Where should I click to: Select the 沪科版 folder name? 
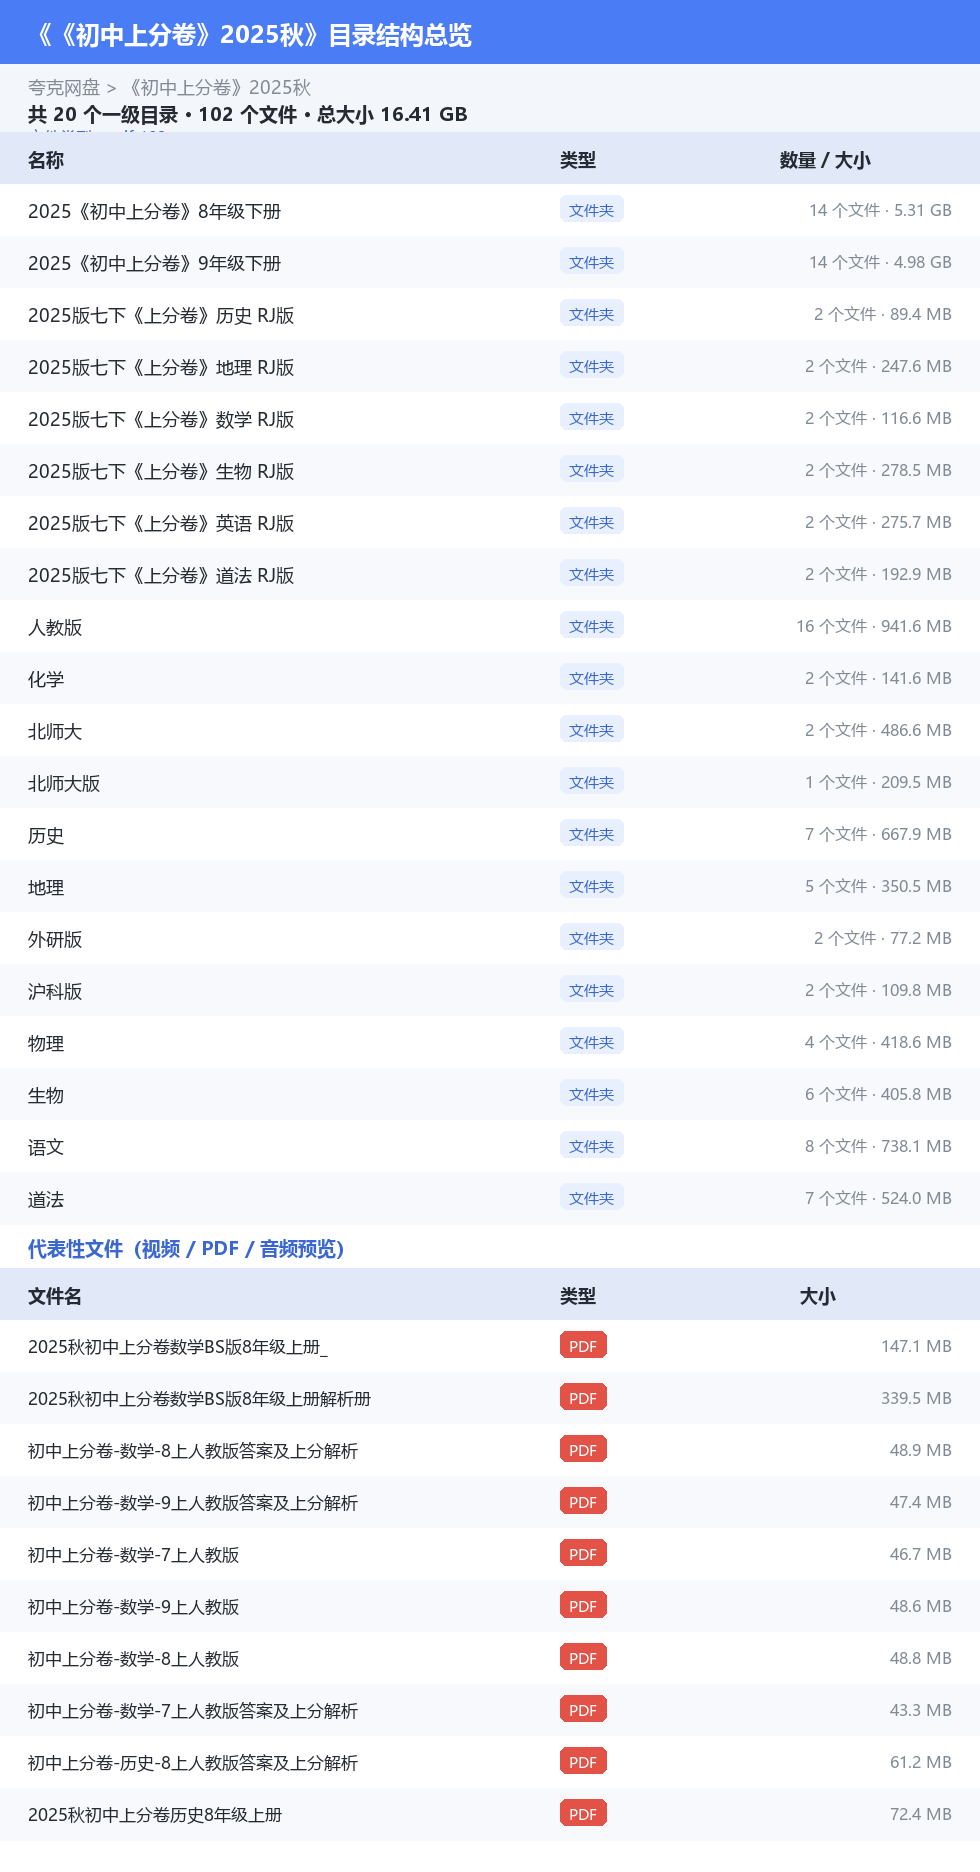tap(55, 991)
